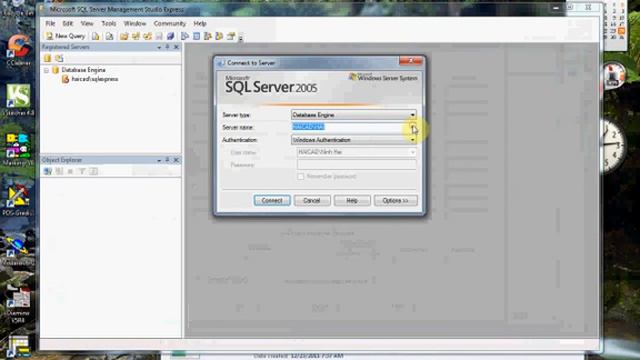This screenshot has width=640, height=360.
Task: Click the CCleaner desktop icon
Action: click(18, 50)
